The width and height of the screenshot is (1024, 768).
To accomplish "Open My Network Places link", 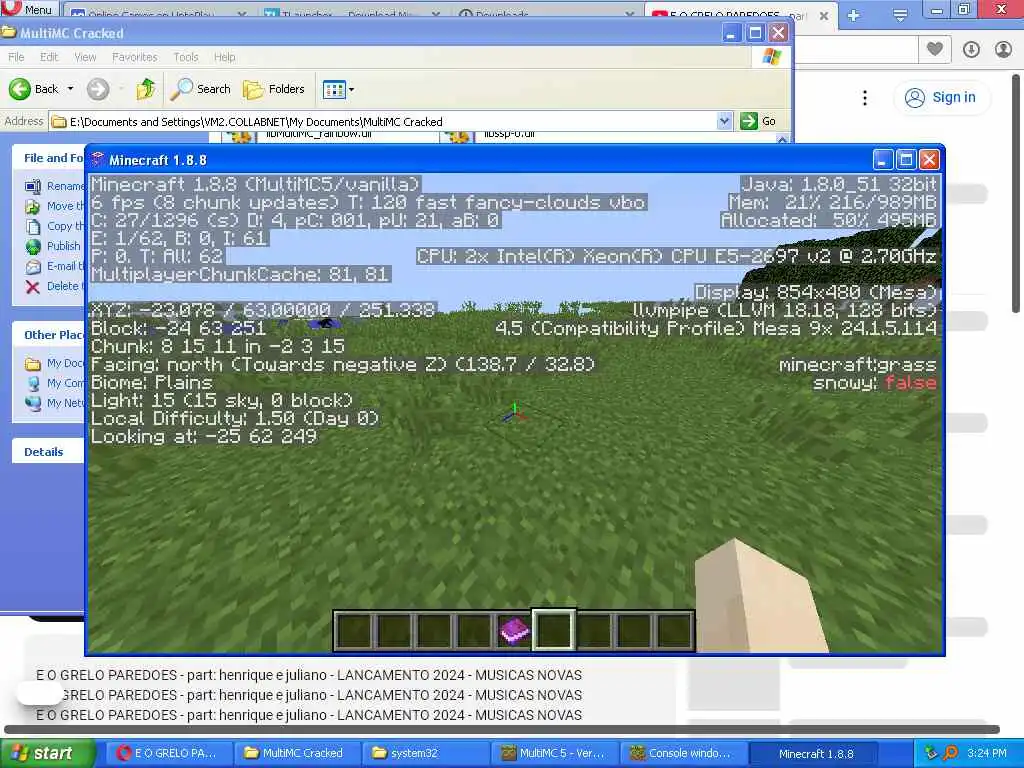I will coord(55,404).
